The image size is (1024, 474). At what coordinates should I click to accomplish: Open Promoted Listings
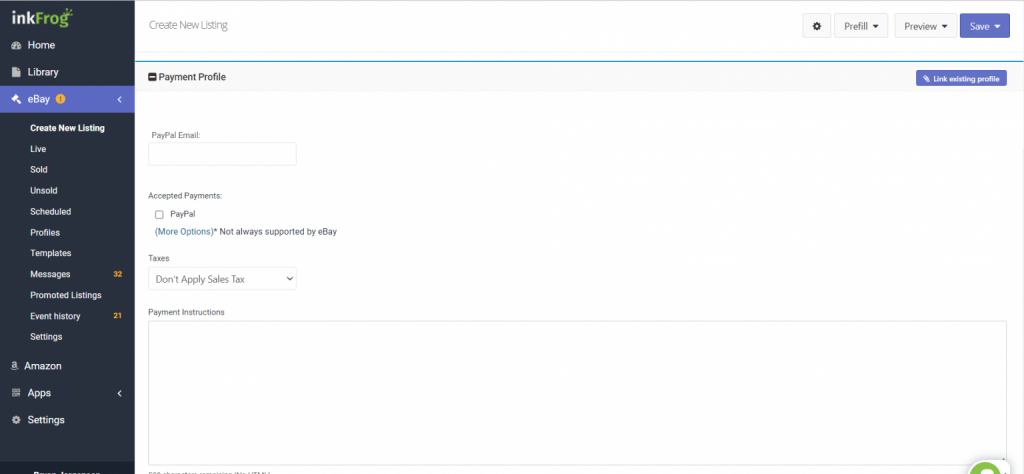tap(65, 295)
